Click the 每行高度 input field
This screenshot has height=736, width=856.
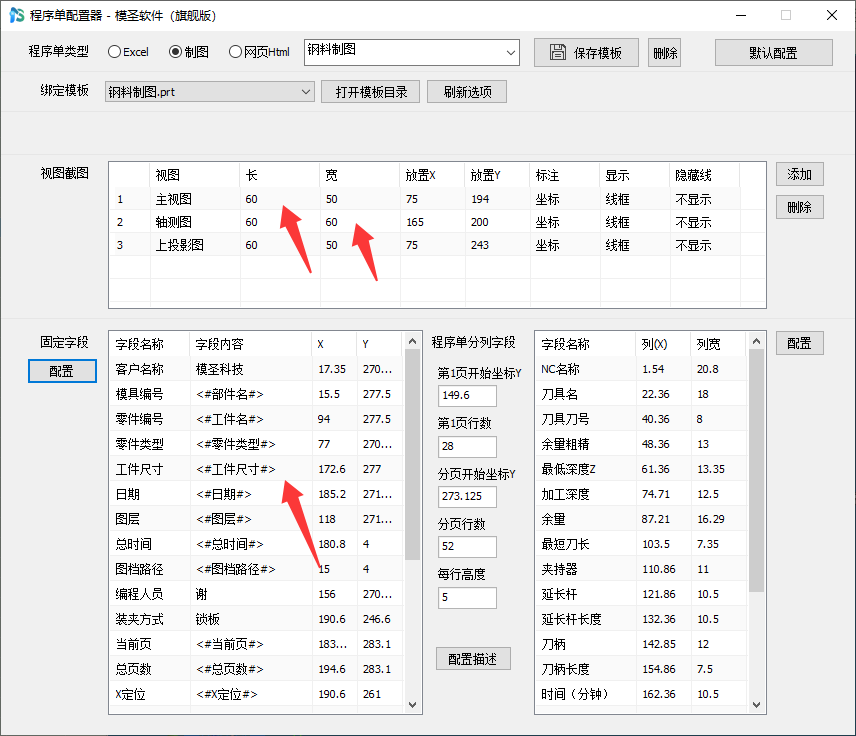467,597
